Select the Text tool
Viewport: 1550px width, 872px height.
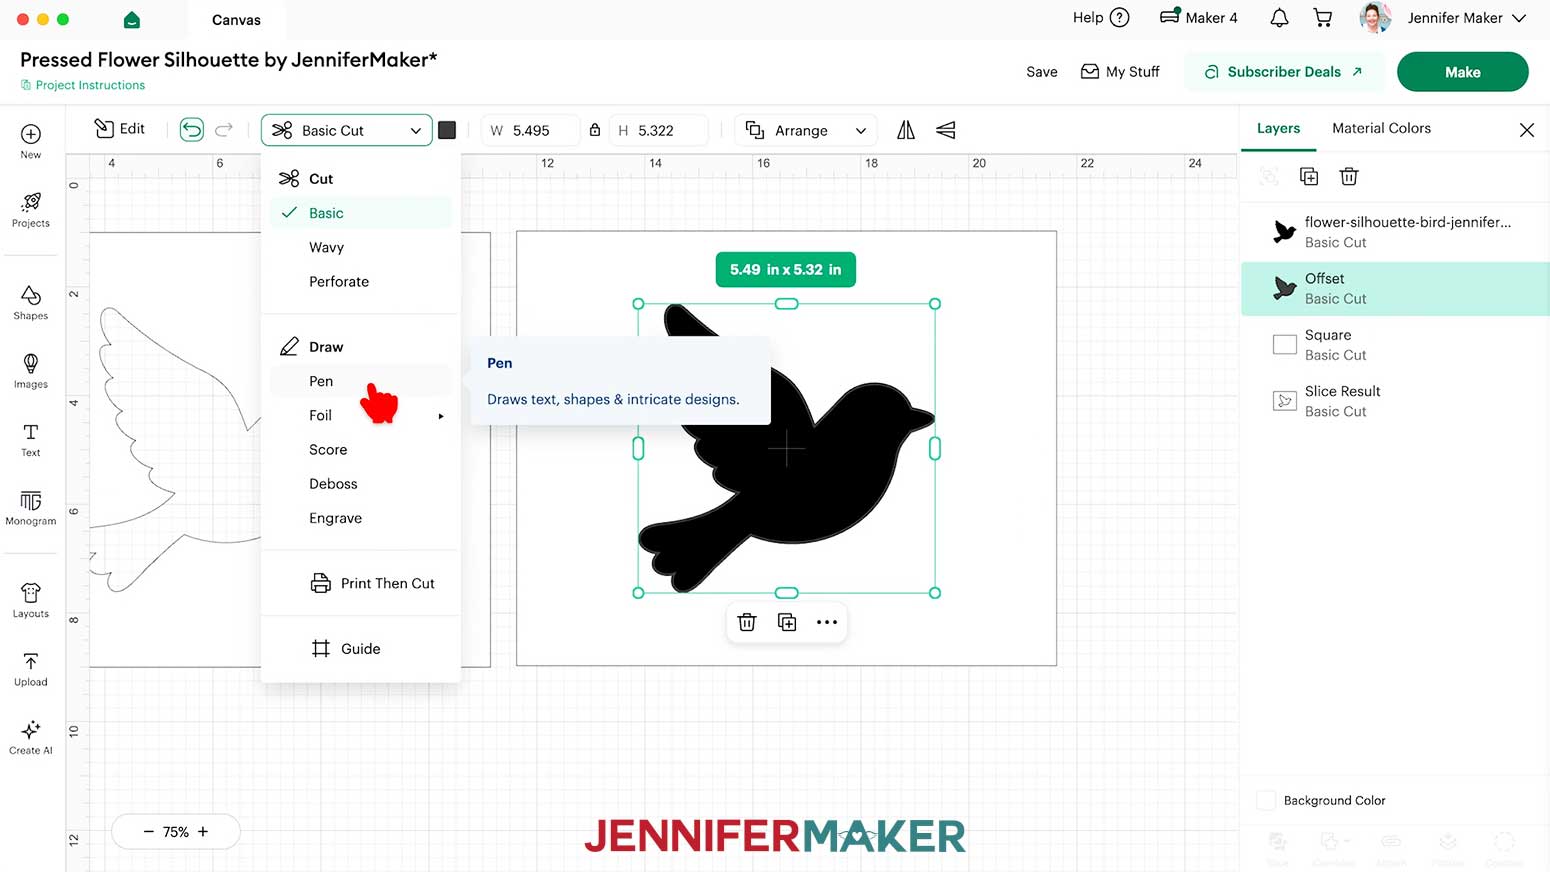[x=31, y=439]
